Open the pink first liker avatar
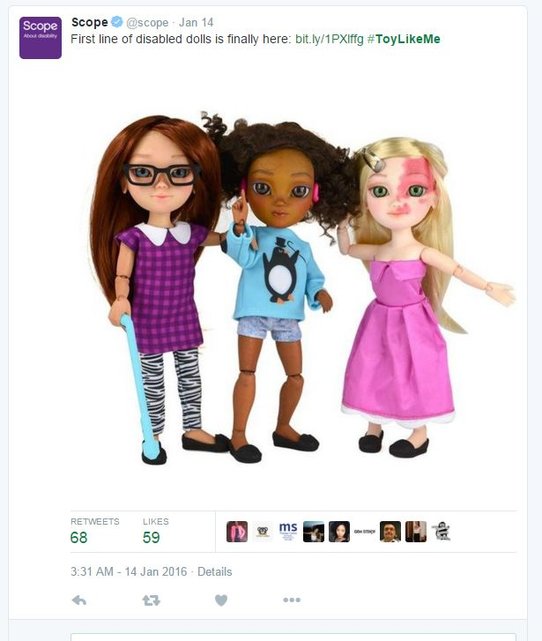542x641 pixels. tap(237, 531)
